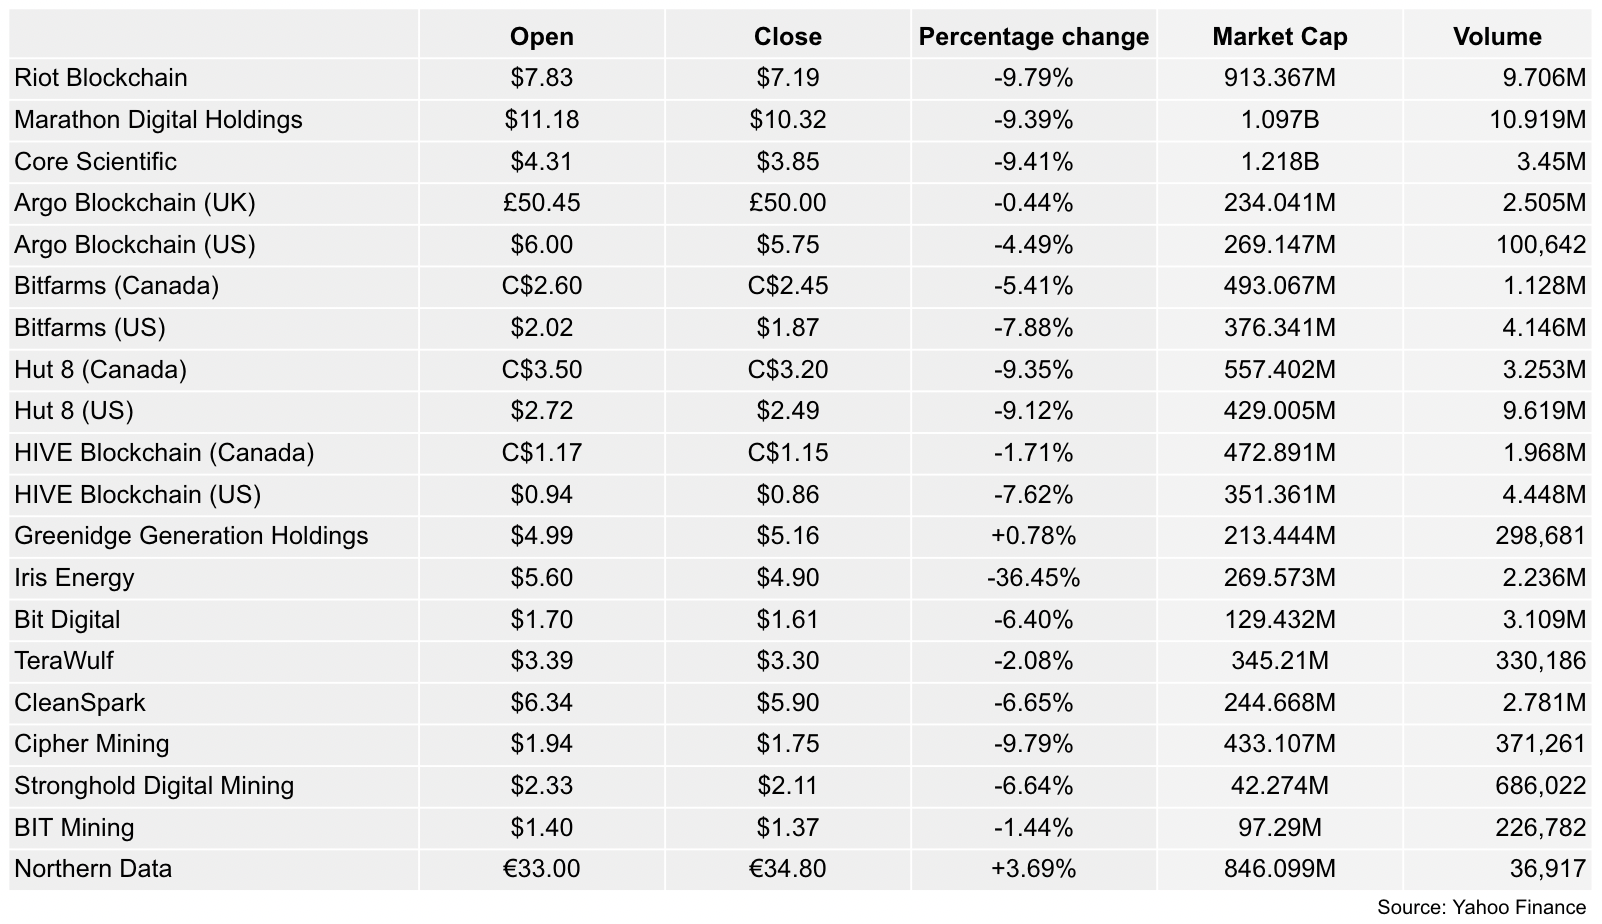Click the Iris Energy -36.45% cell

[1033, 578]
